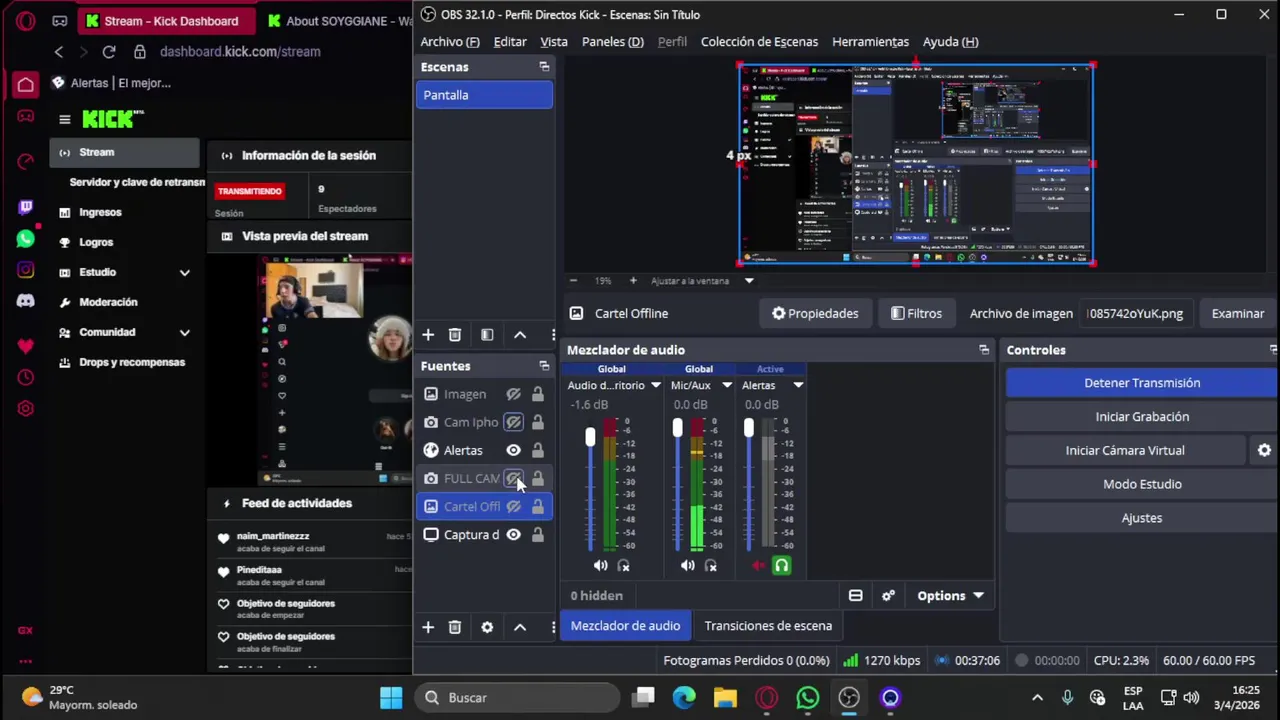The image size is (1280, 720).
Task: Turn off the green Alertas monitoring headphones
Action: (x=782, y=566)
